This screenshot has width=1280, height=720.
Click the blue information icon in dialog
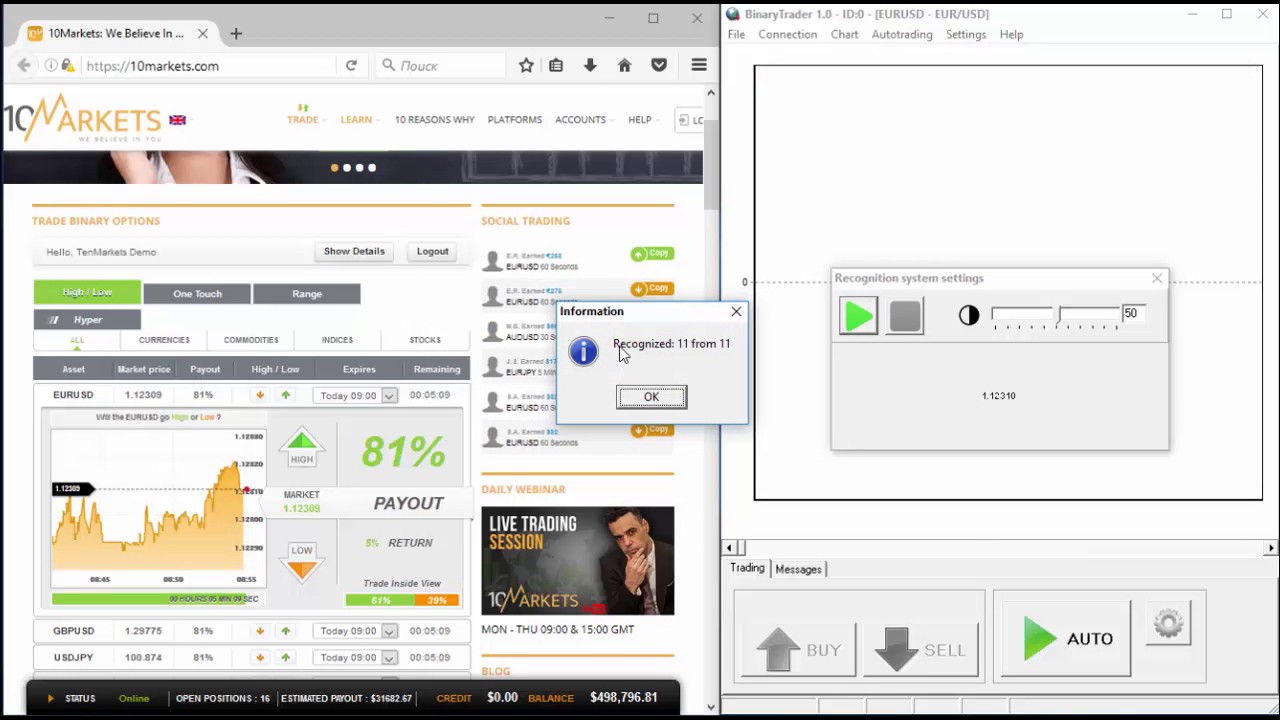point(583,351)
